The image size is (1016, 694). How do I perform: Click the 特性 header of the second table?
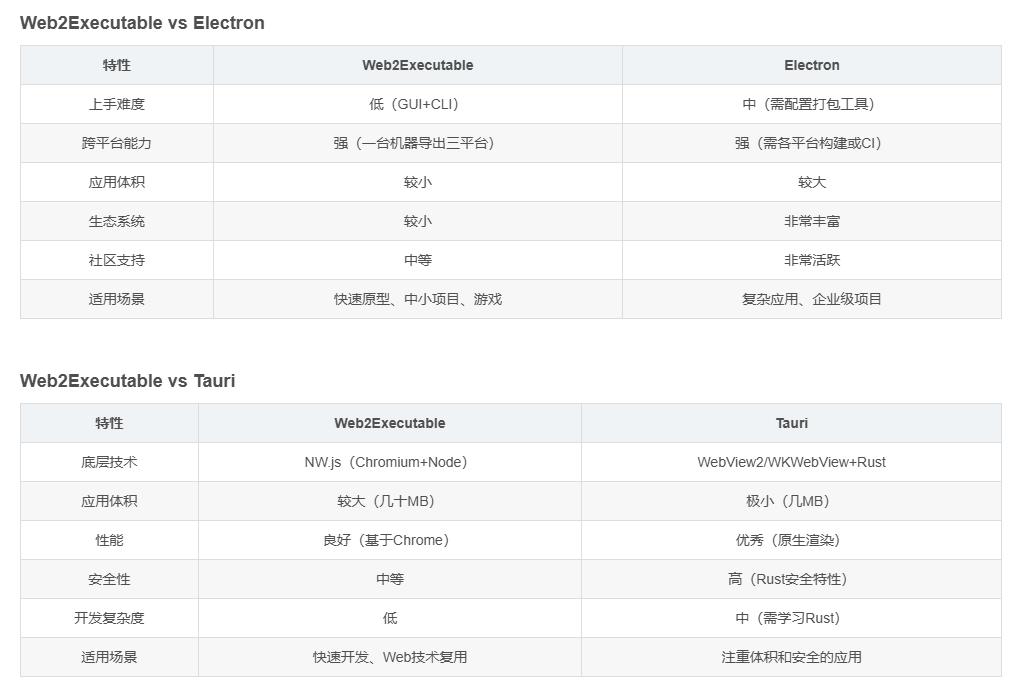coord(108,423)
